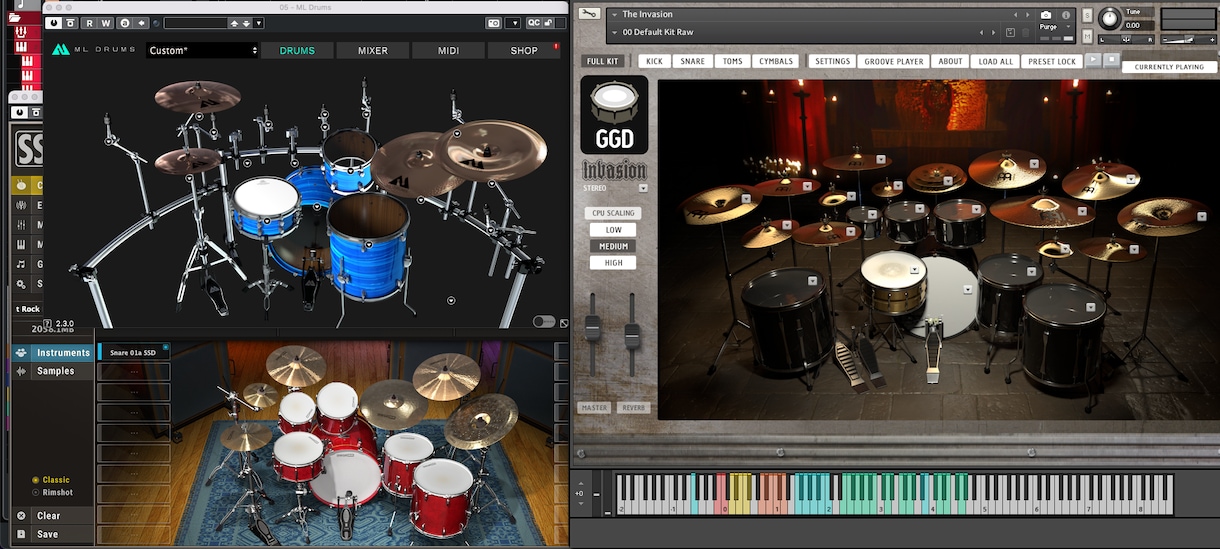Click the save snapshot disk icon
Screen dimensions: 1220x549
pyautogui.click(x=1010, y=32)
